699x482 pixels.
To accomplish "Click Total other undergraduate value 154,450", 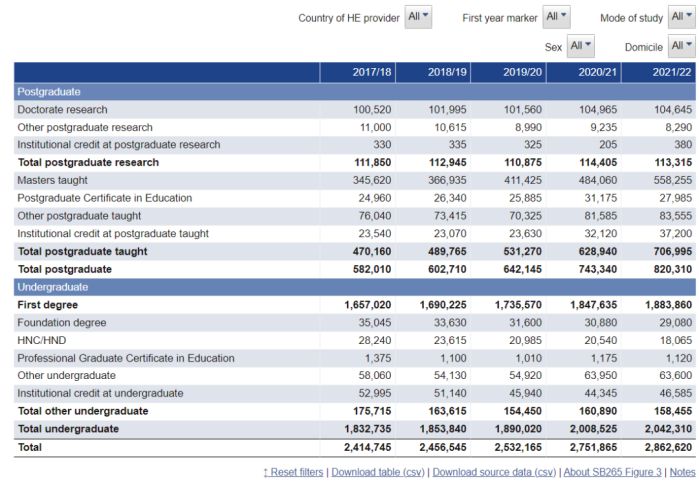I will pos(523,411).
